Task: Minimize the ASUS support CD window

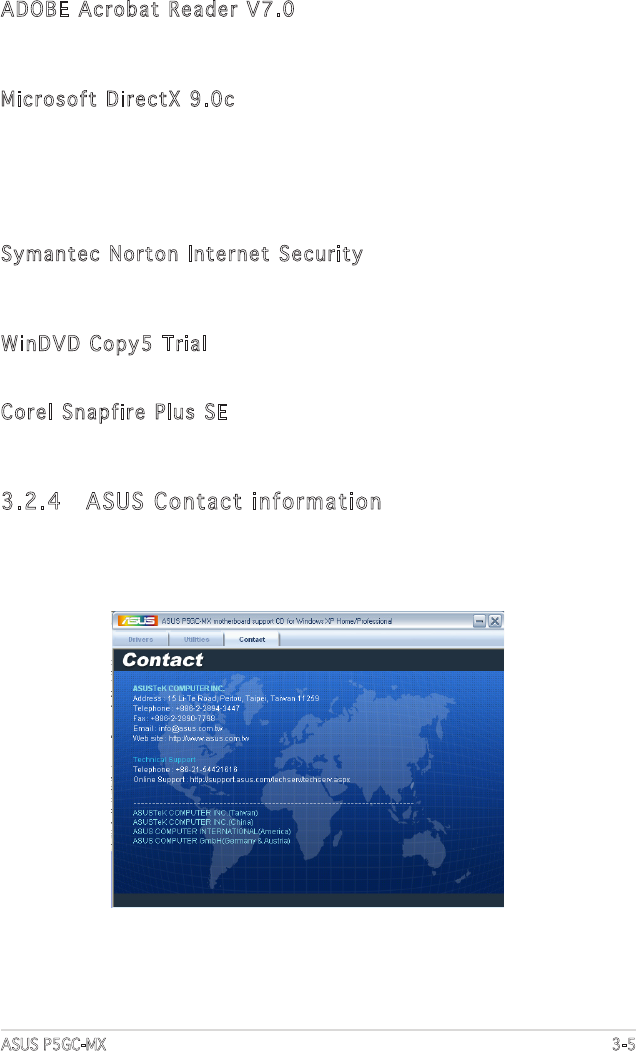Action: pos(480,621)
